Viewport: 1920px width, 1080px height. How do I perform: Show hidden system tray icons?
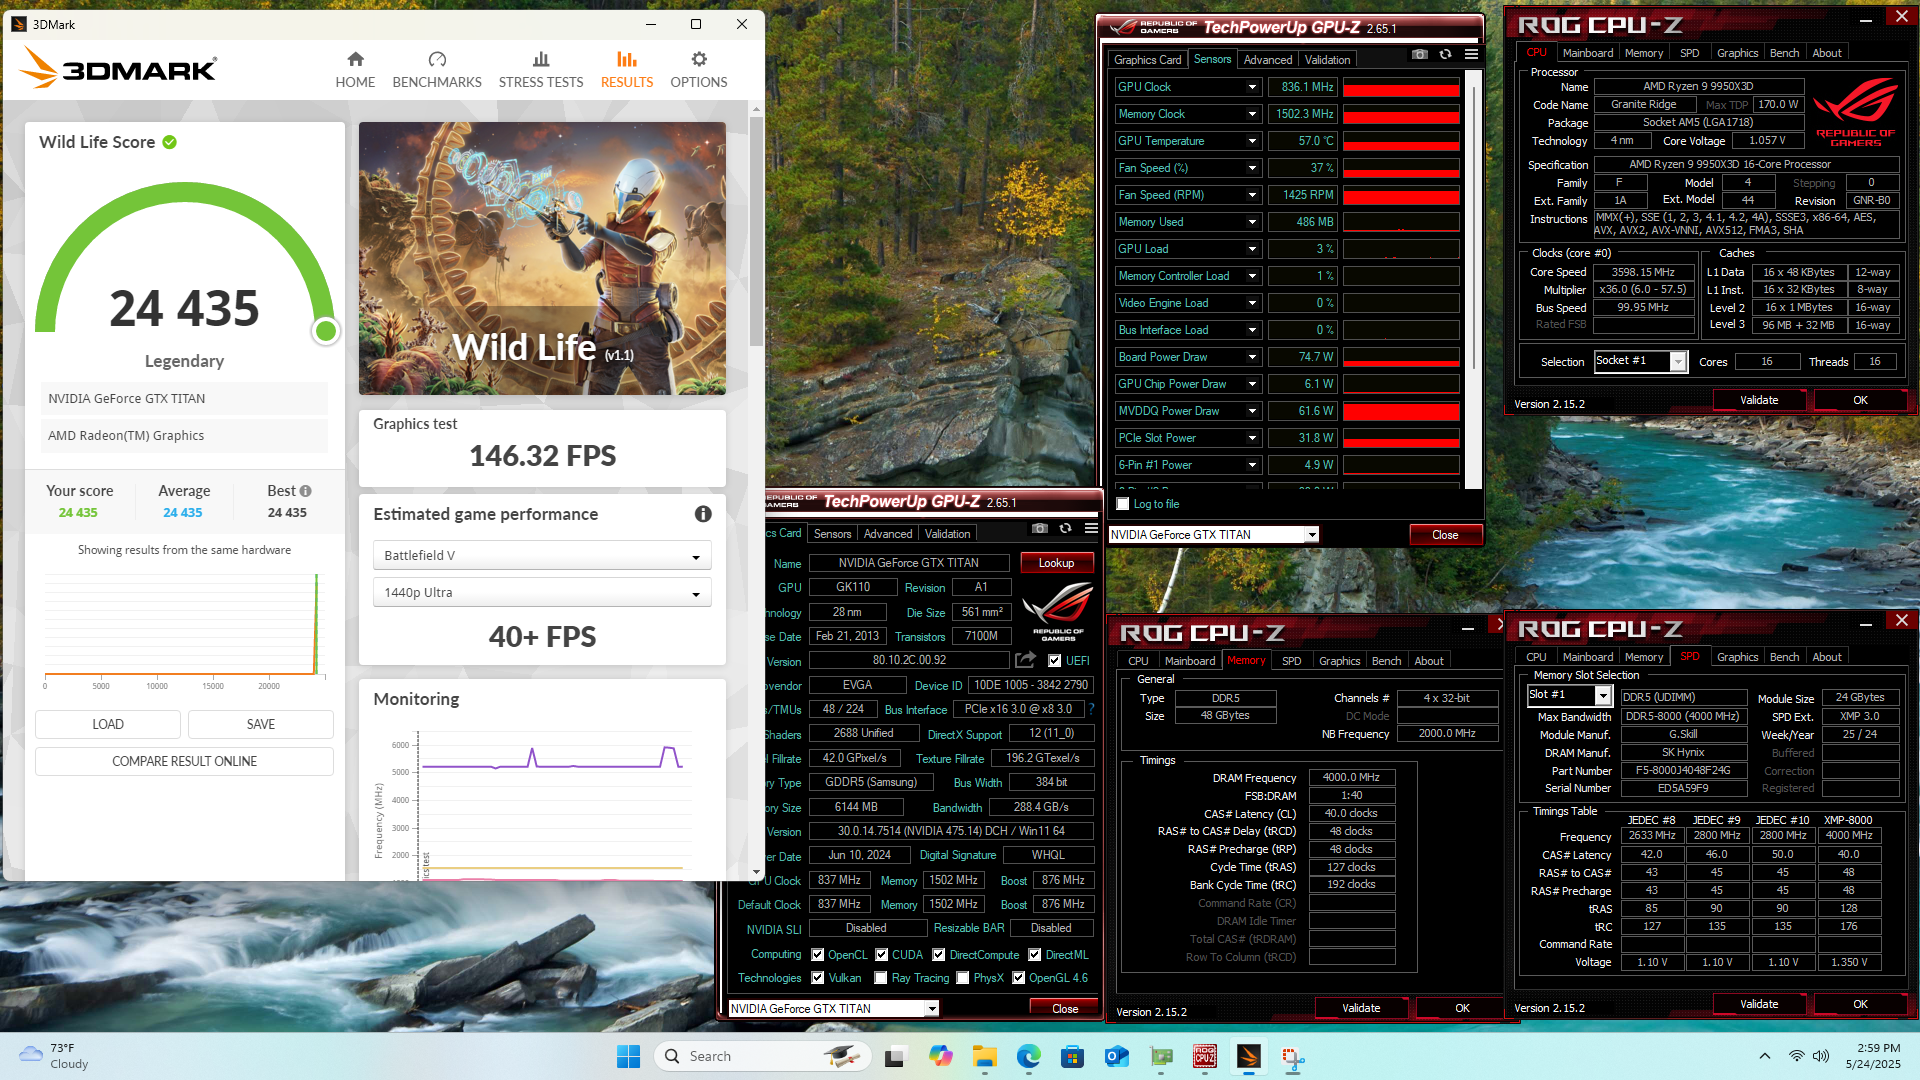[1765, 1056]
